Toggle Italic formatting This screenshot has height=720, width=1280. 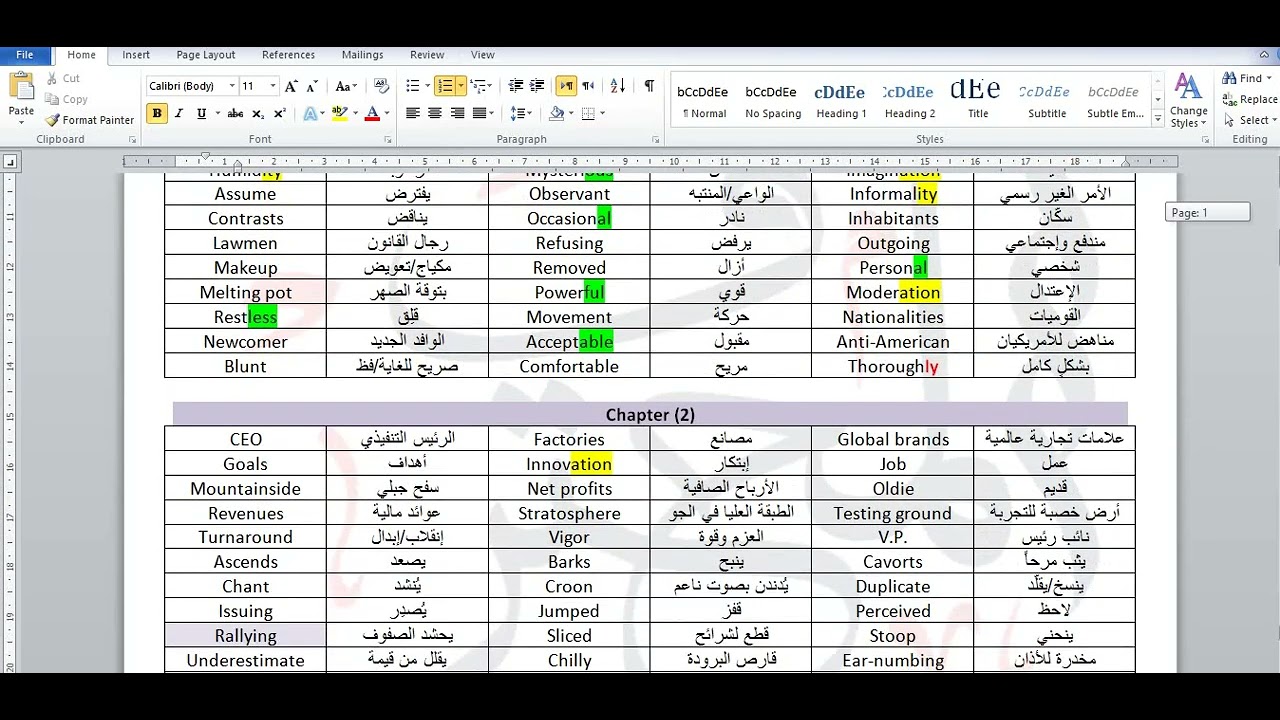click(x=179, y=114)
